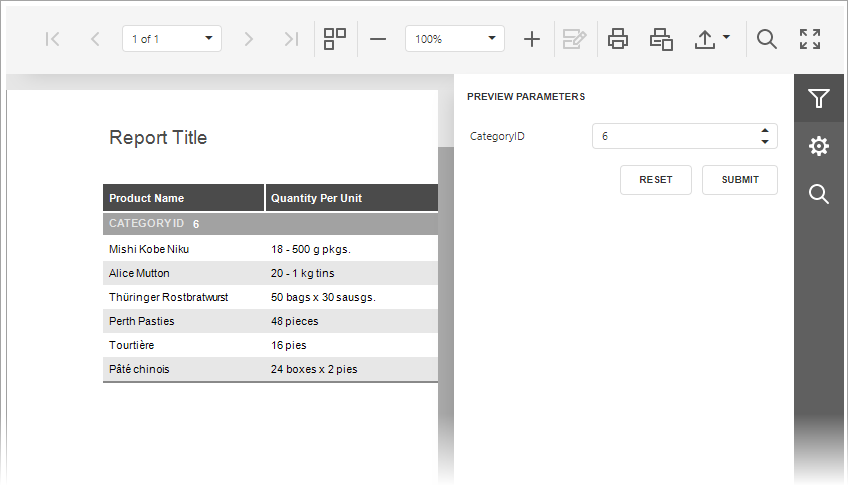The width and height of the screenshot is (848, 486).
Task: Open the Export To dropdown
Action: tap(712, 39)
